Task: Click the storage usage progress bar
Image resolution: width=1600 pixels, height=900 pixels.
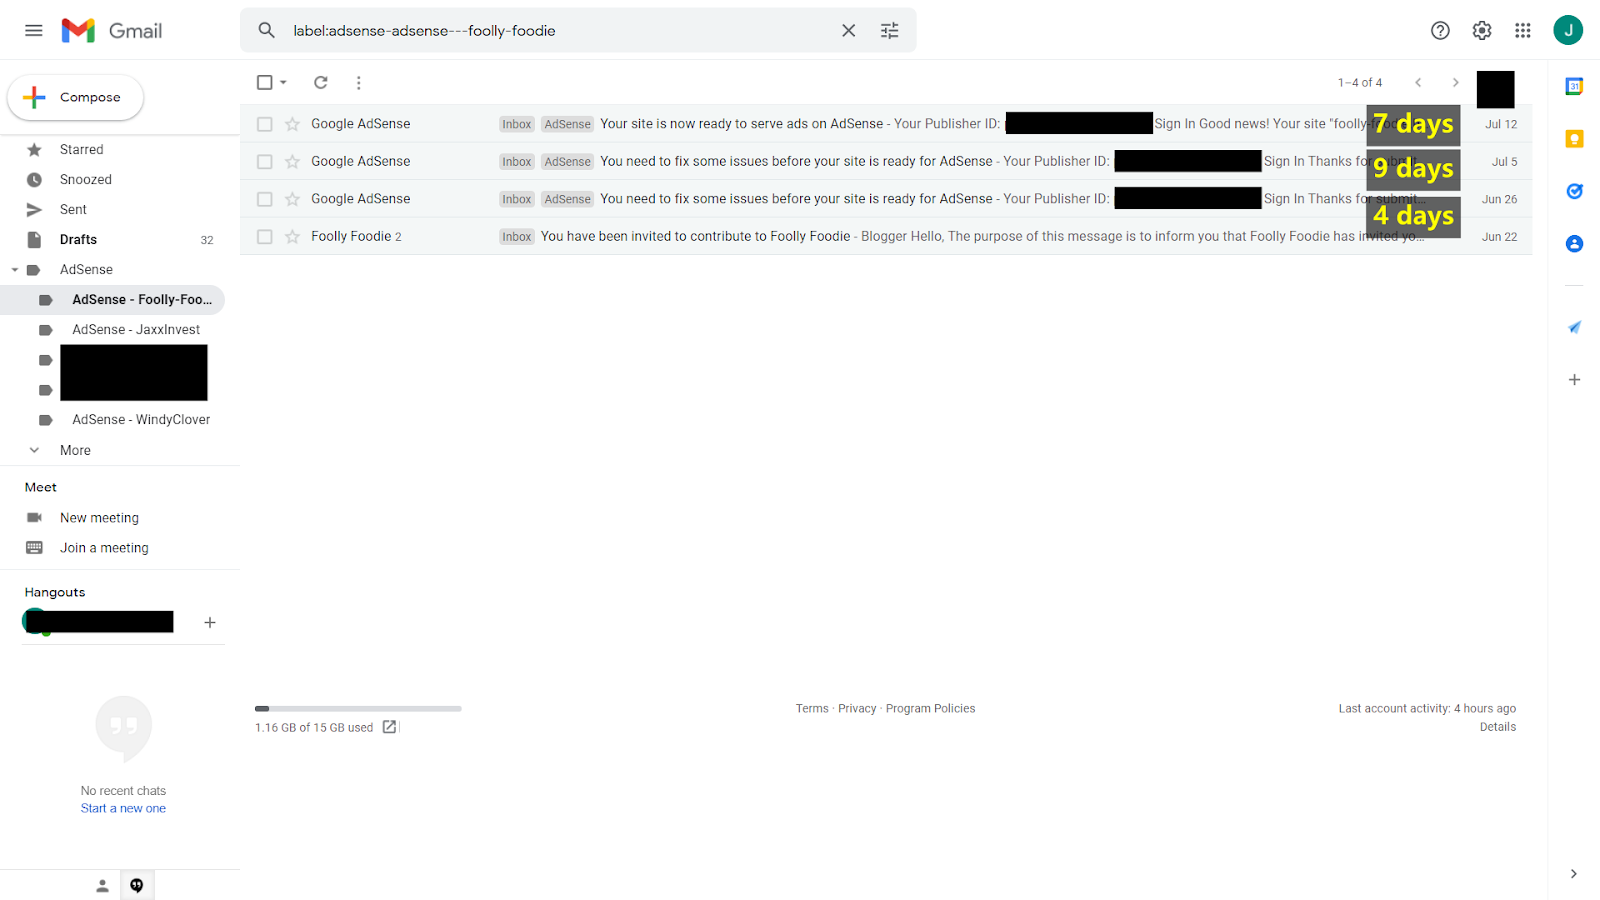Action: point(358,708)
